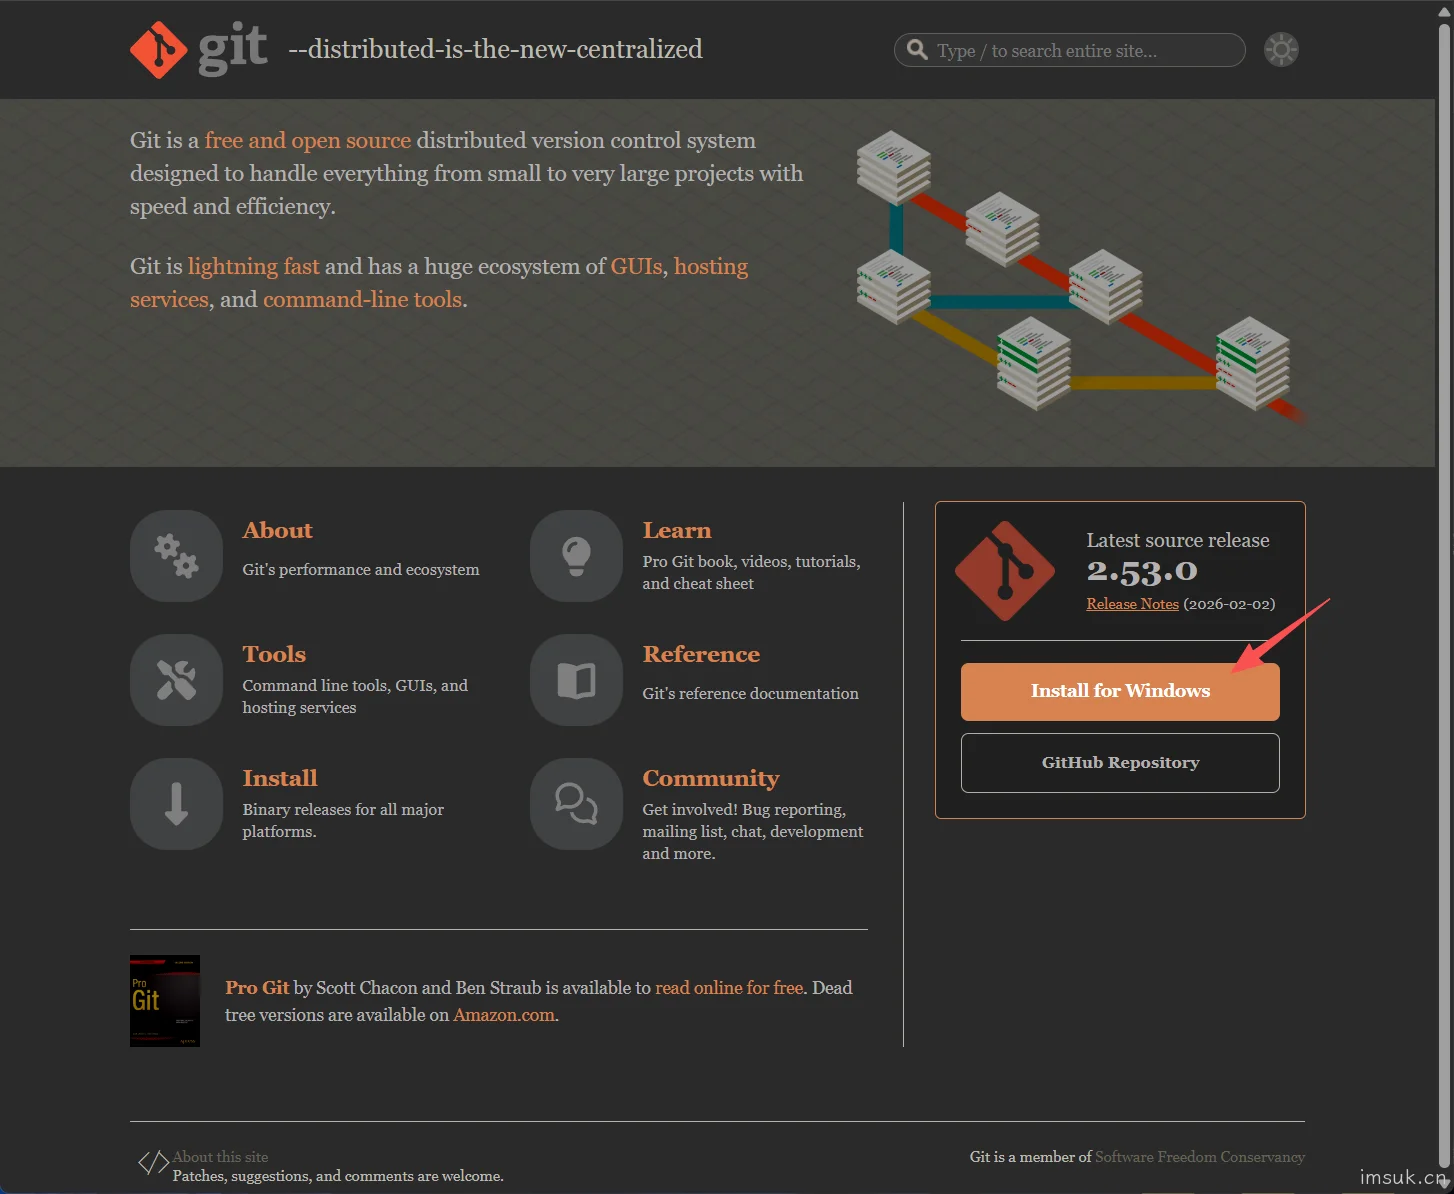This screenshot has width=1454, height=1194.
Task: Click the Git diamond logo in header
Action: coord(158,49)
